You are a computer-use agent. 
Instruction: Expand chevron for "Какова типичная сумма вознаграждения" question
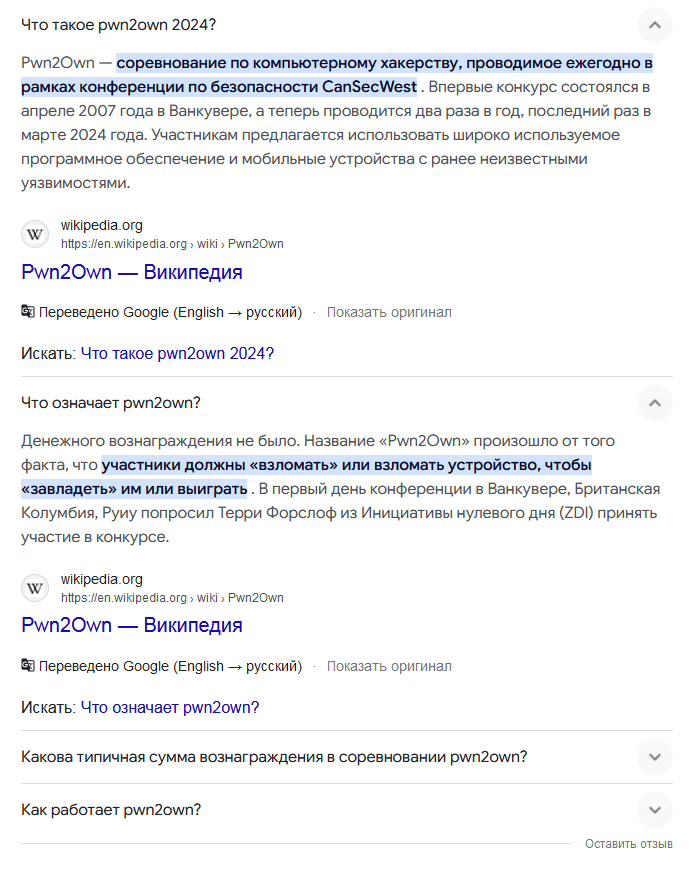click(654, 757)
